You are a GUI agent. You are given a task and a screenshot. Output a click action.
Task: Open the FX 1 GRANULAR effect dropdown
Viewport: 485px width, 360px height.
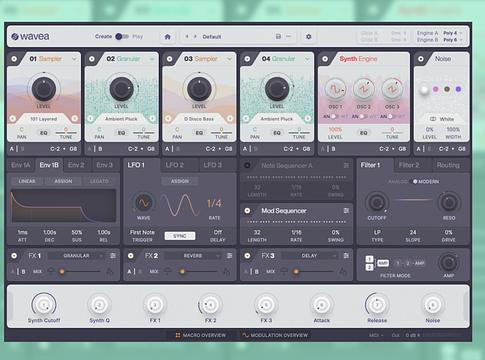tap(76, 256)
